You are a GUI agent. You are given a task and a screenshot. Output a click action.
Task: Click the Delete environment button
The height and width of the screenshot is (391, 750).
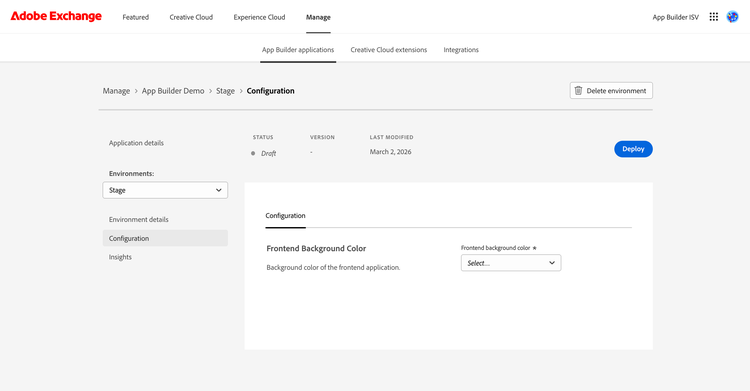(611, 90)
